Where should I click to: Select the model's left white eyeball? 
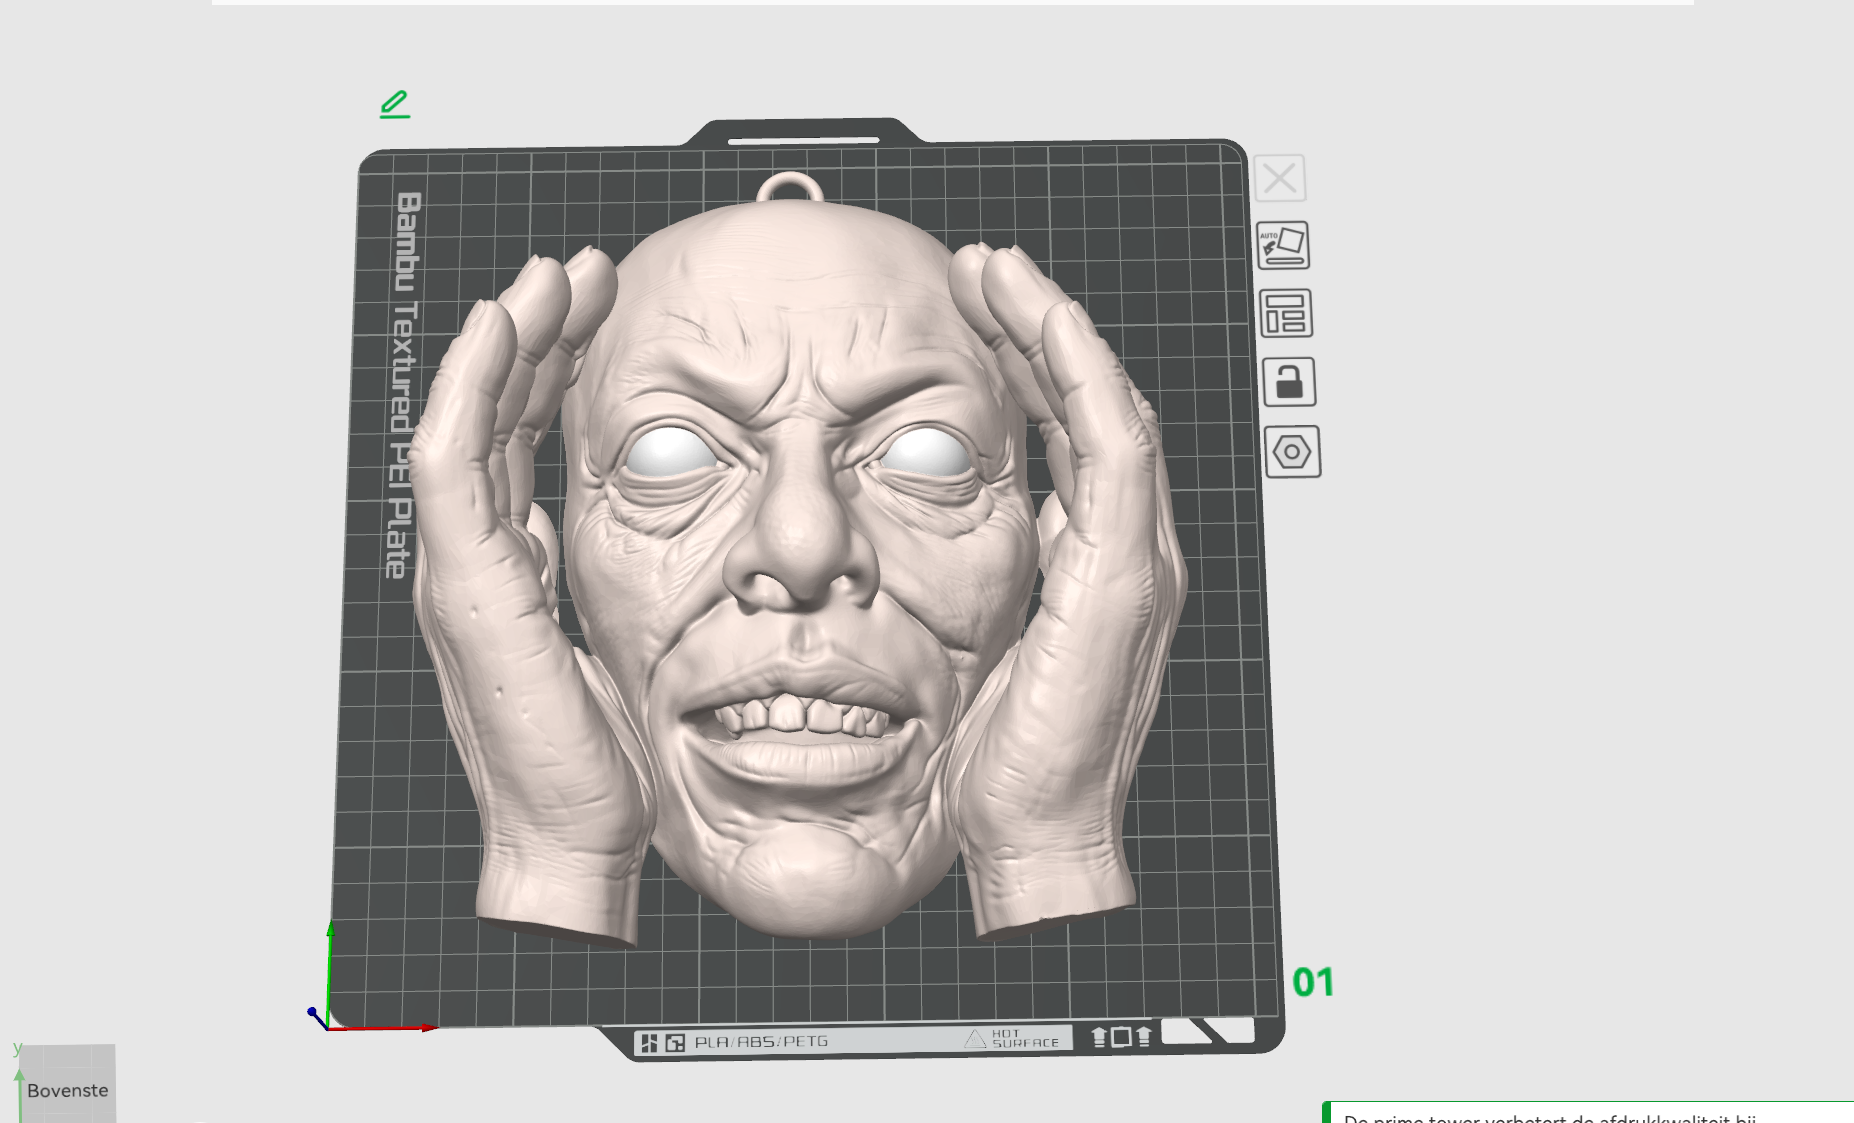669,451
